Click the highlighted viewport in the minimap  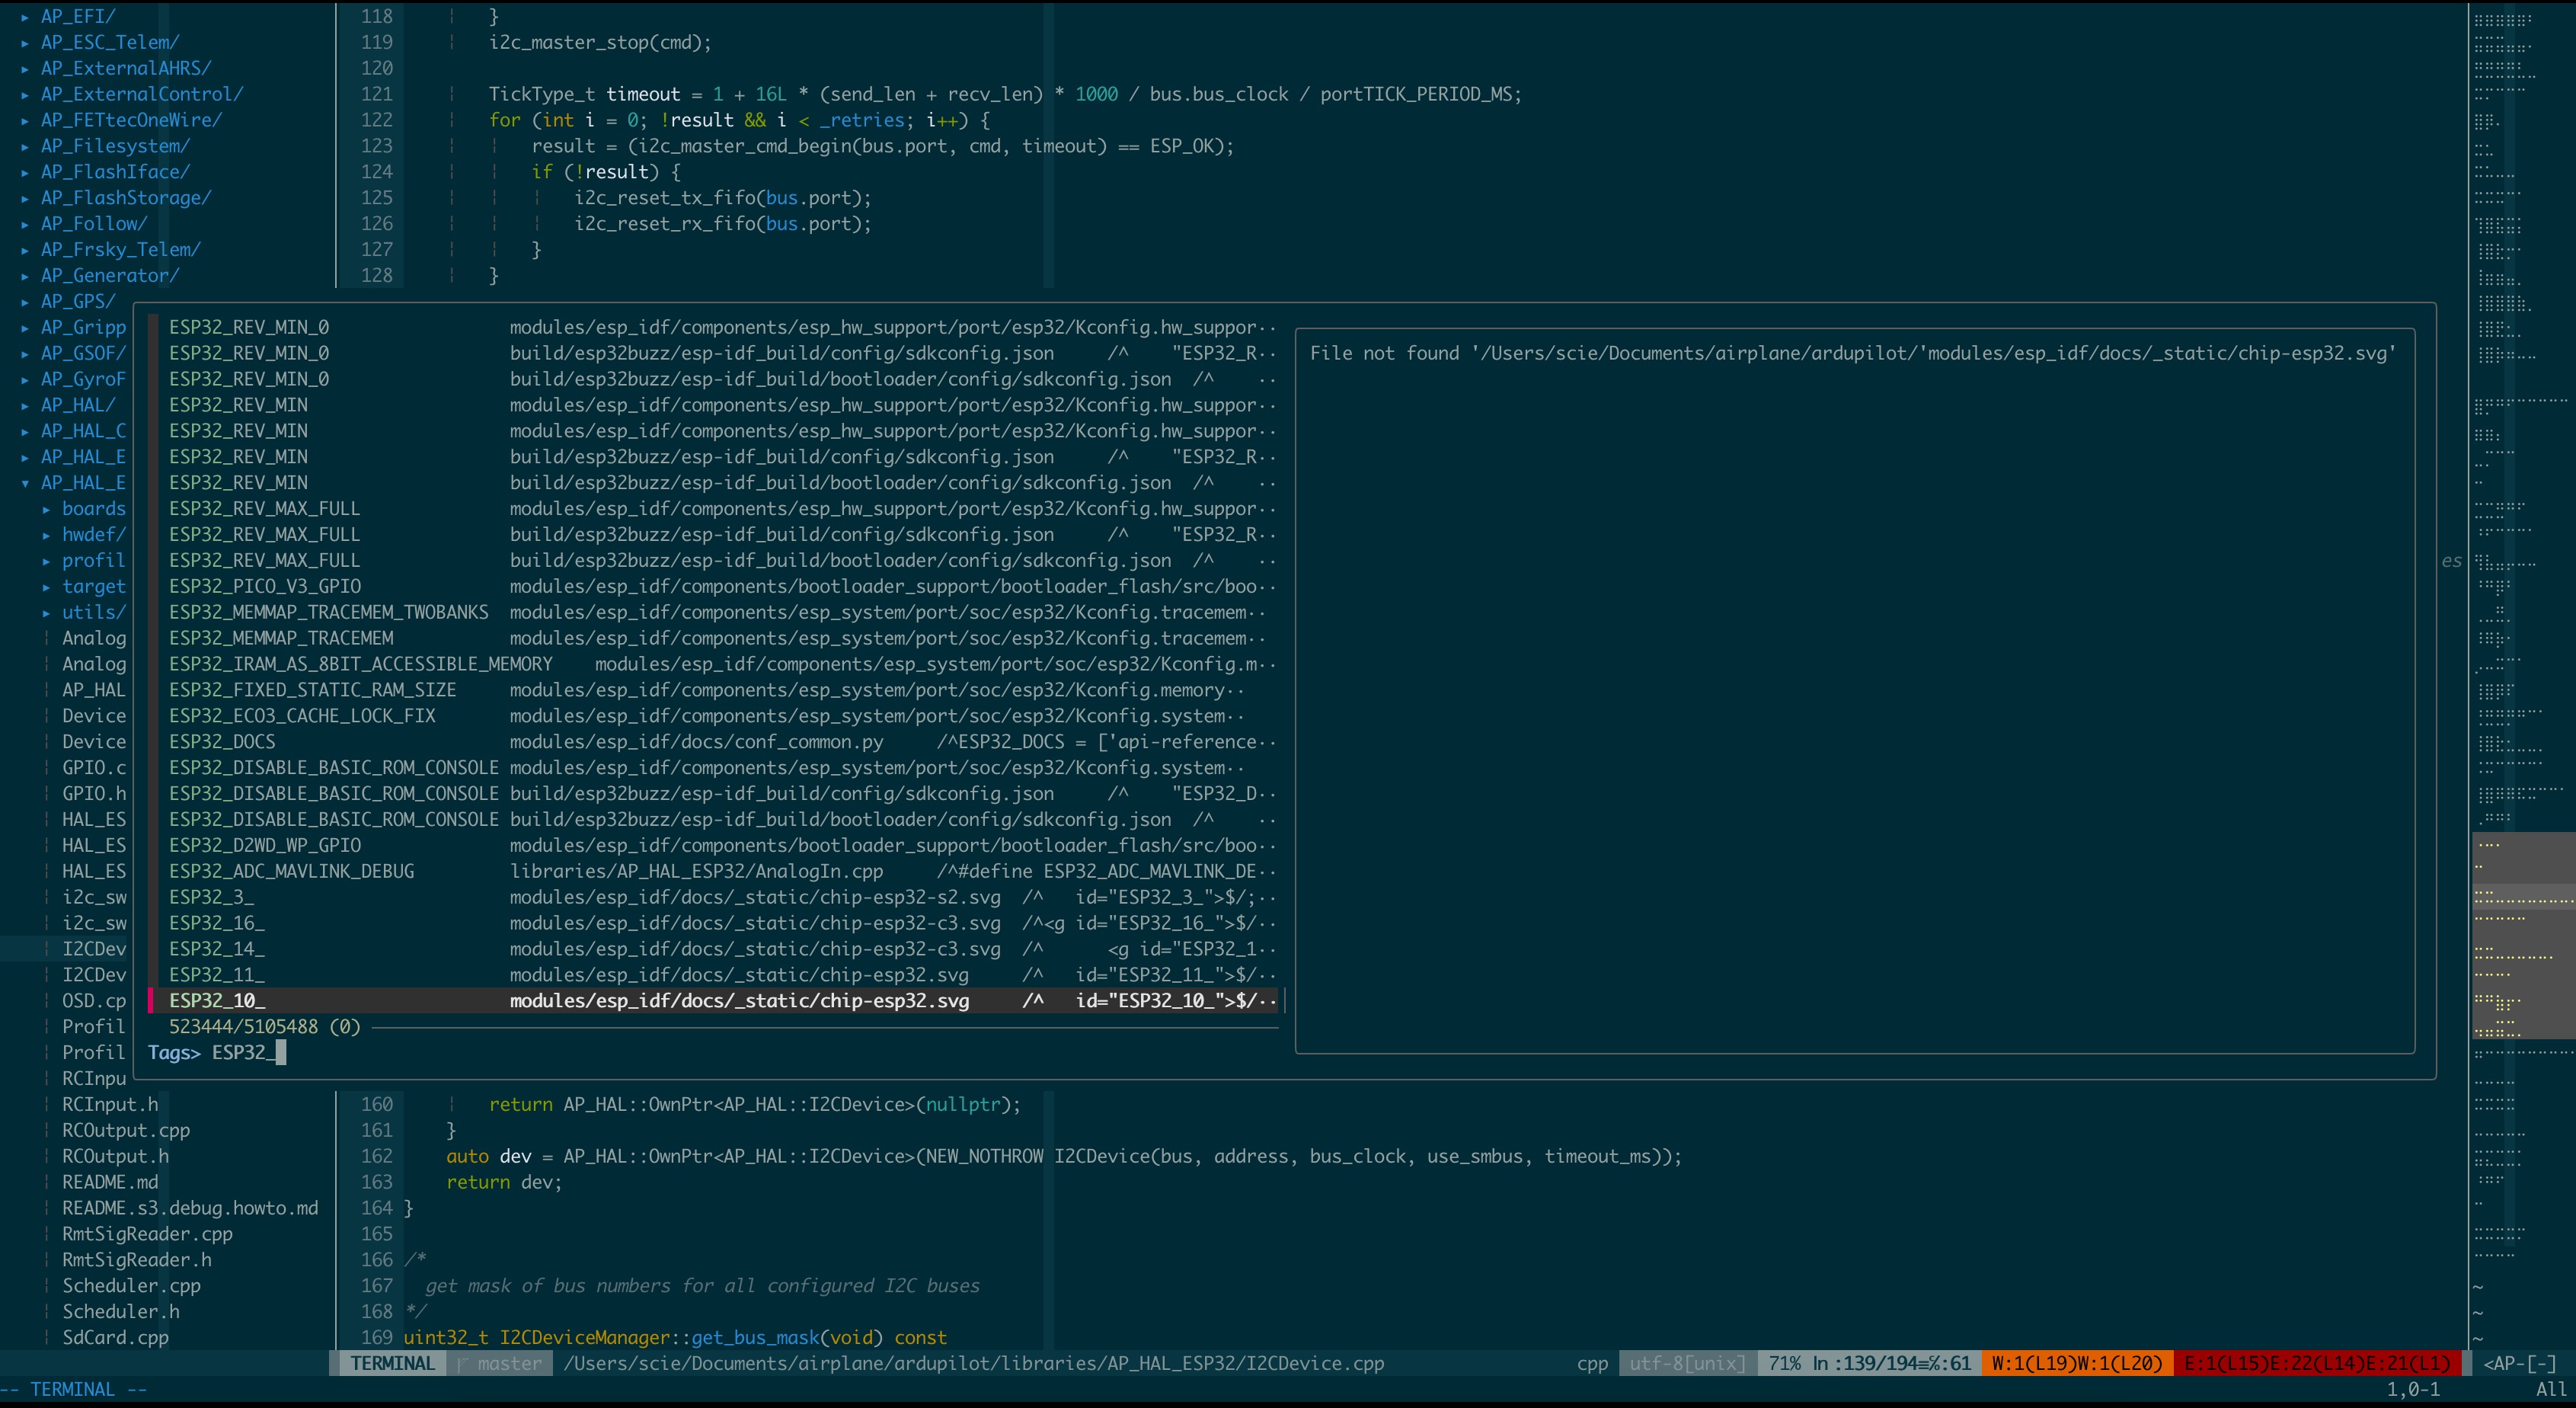coord(2523,936)
